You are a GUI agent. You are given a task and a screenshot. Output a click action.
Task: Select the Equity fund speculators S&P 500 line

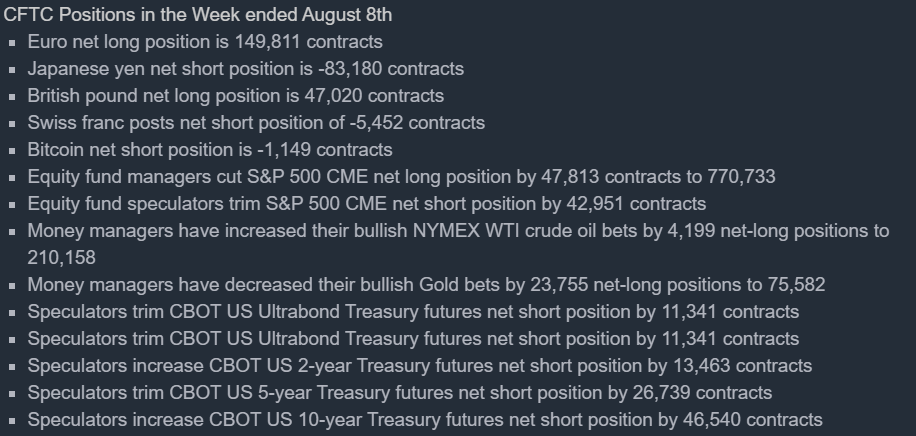(x=367, y=204)
